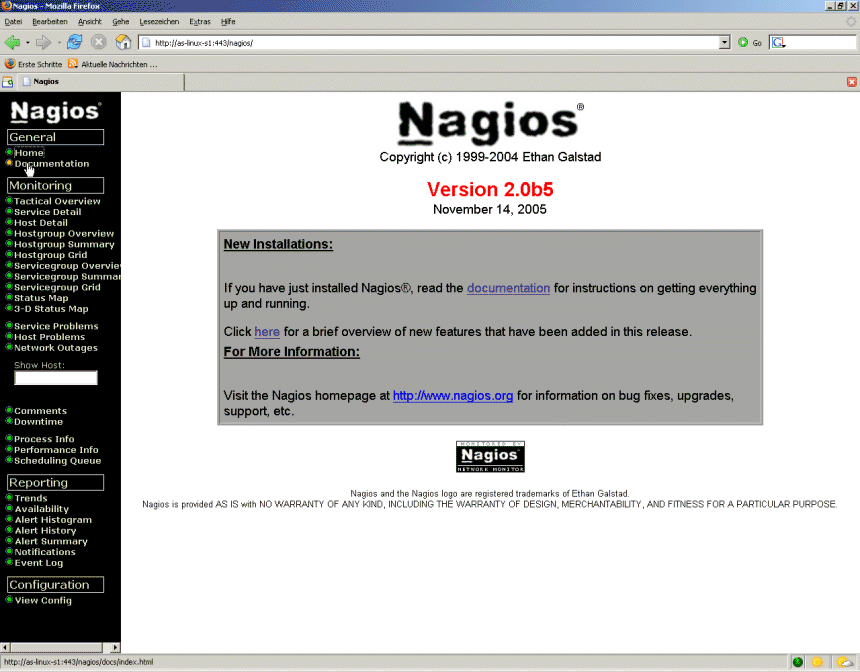The height and width of the screenshot is (672, 860).
Task: Visit the http://www.nagios.org link
Action: [453, 396]
